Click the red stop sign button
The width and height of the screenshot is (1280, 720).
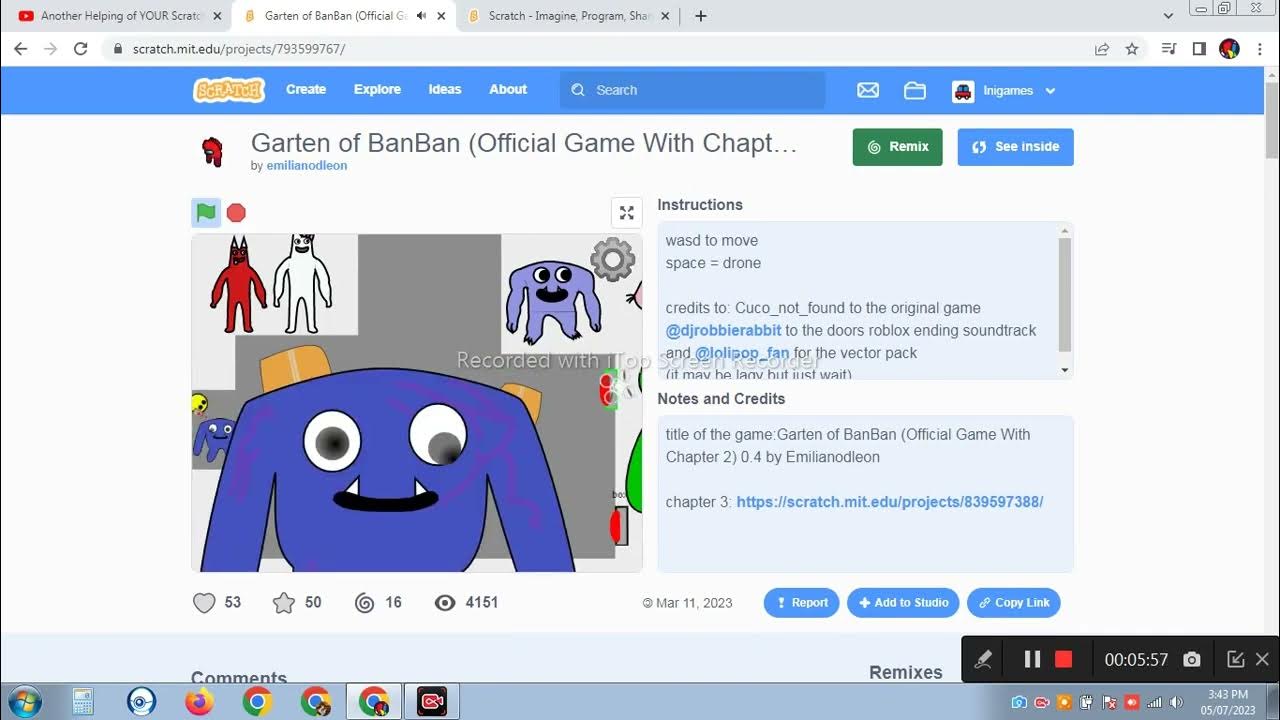pos(236,212)
